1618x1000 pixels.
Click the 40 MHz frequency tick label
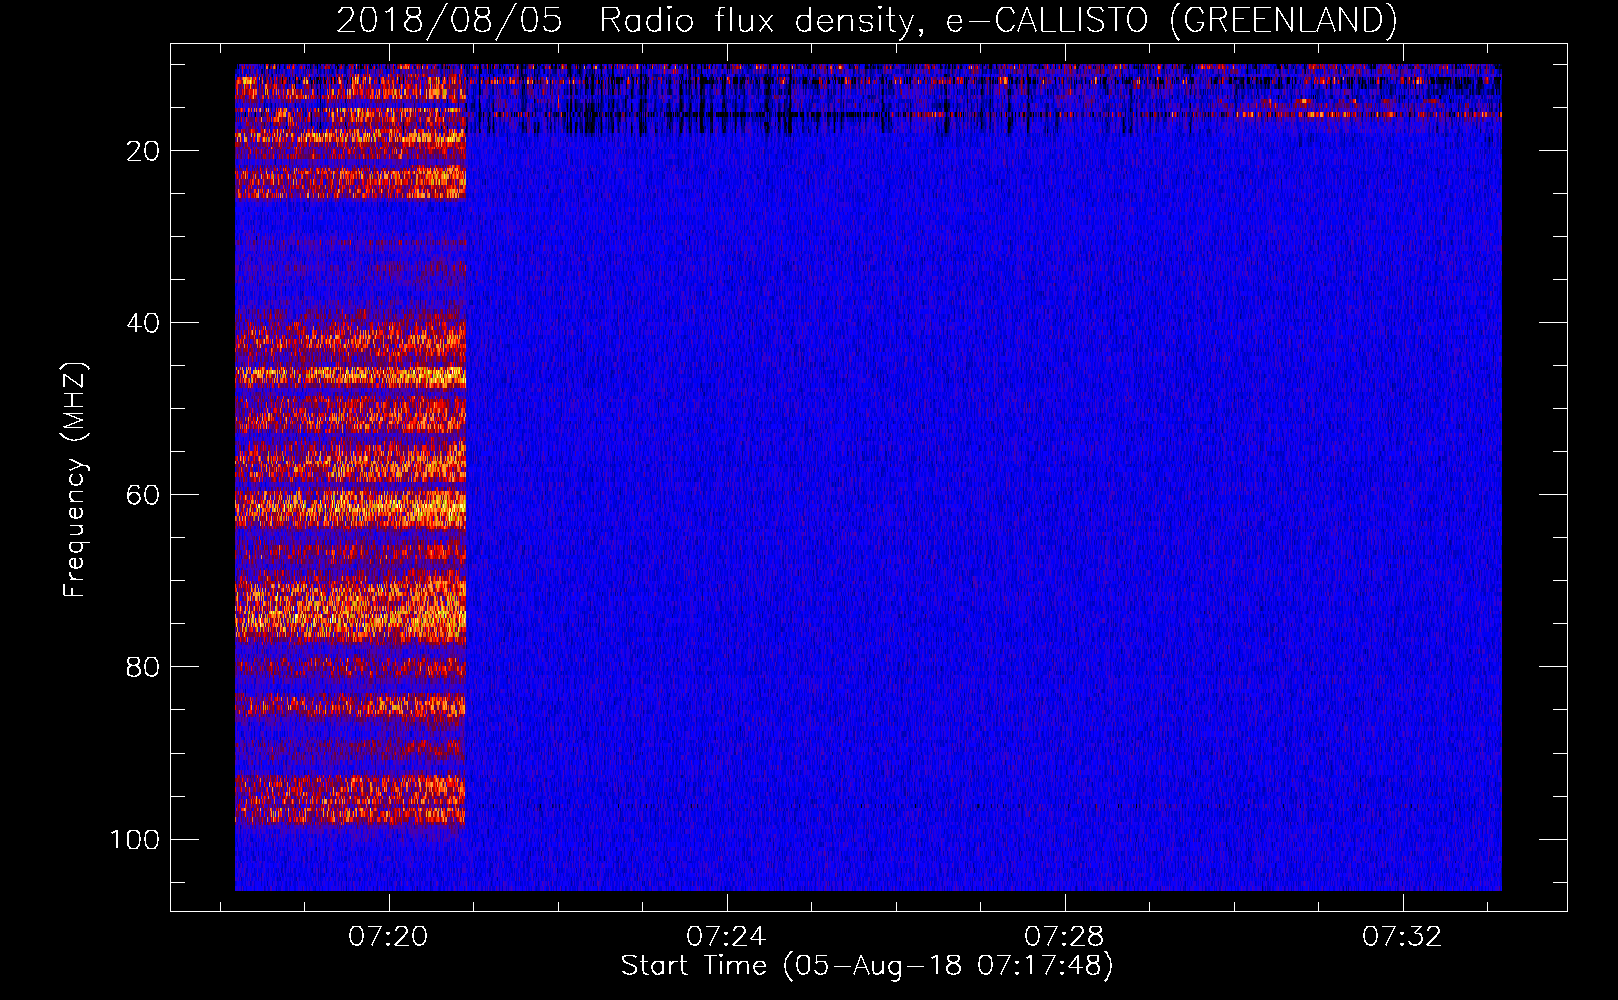tap(143, 323)
